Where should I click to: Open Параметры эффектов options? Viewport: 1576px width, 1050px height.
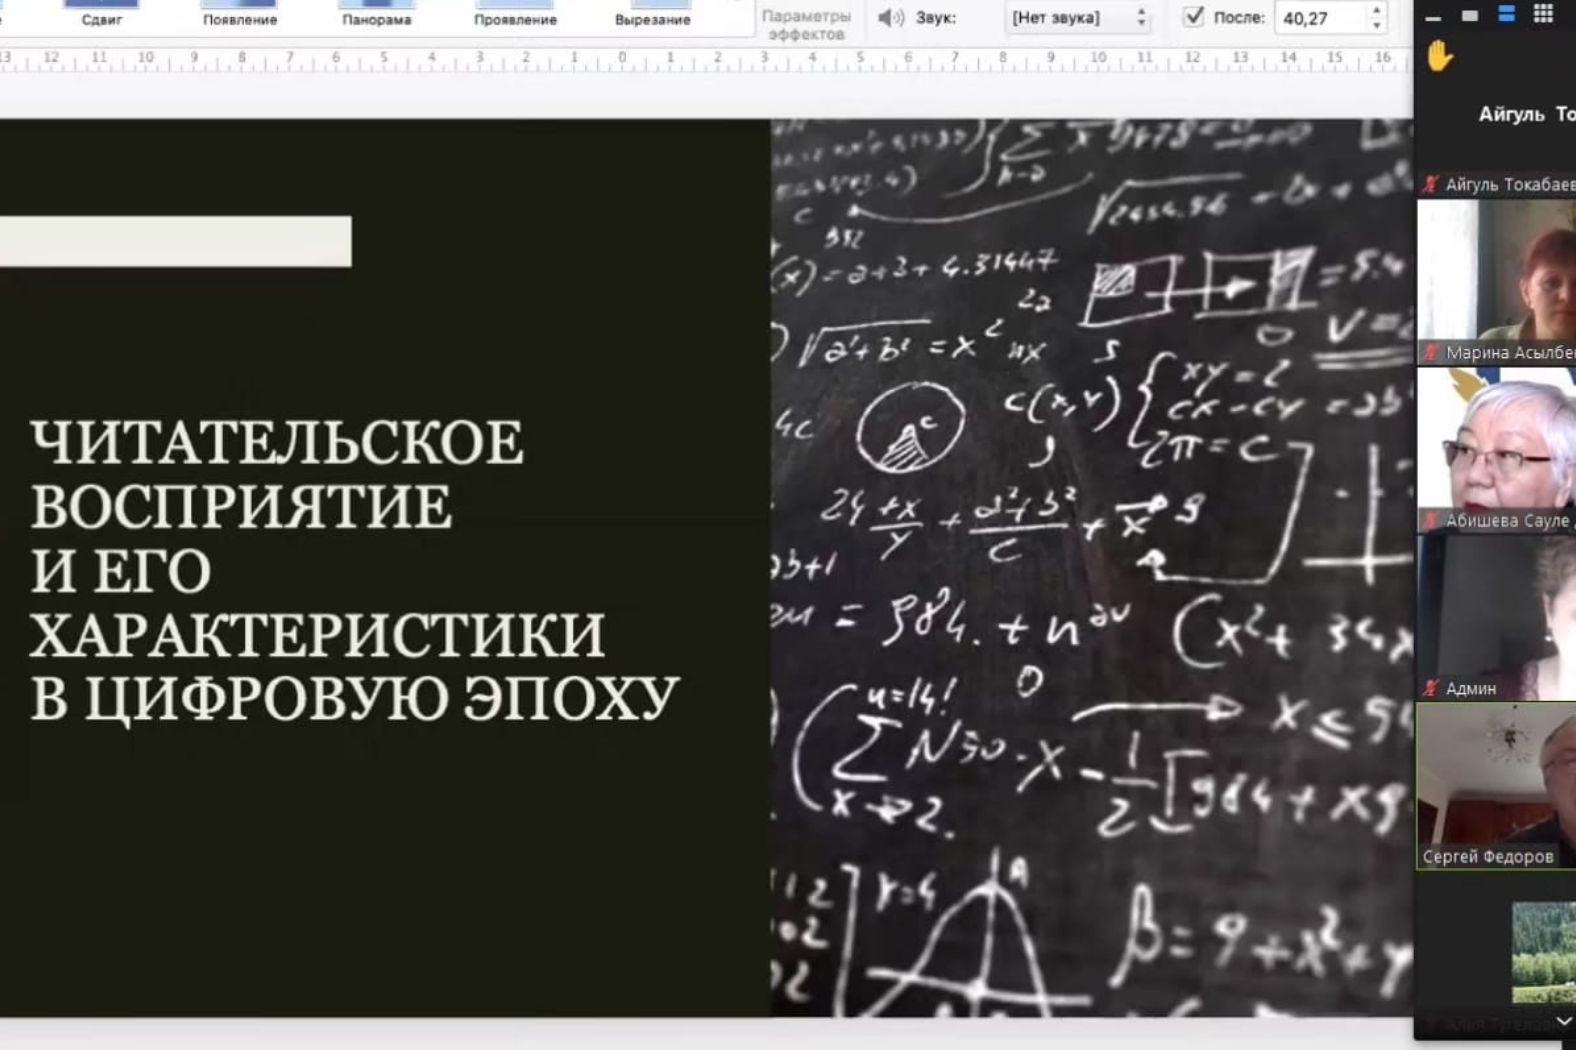coord(805,24)
